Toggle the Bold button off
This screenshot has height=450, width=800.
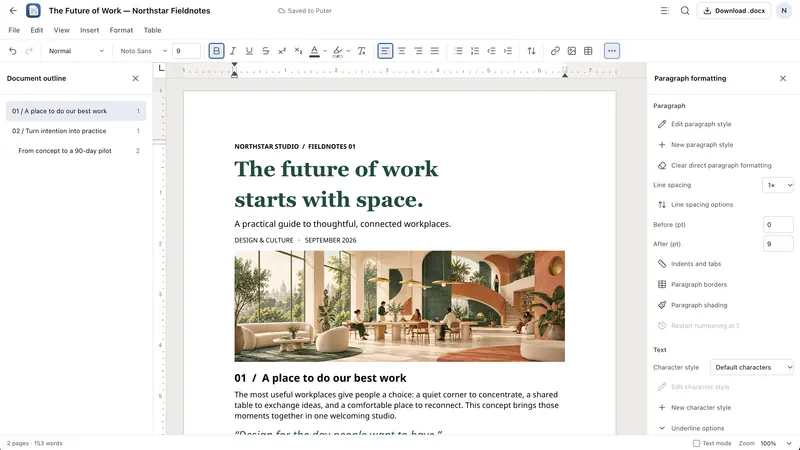(x=216, y=51)
